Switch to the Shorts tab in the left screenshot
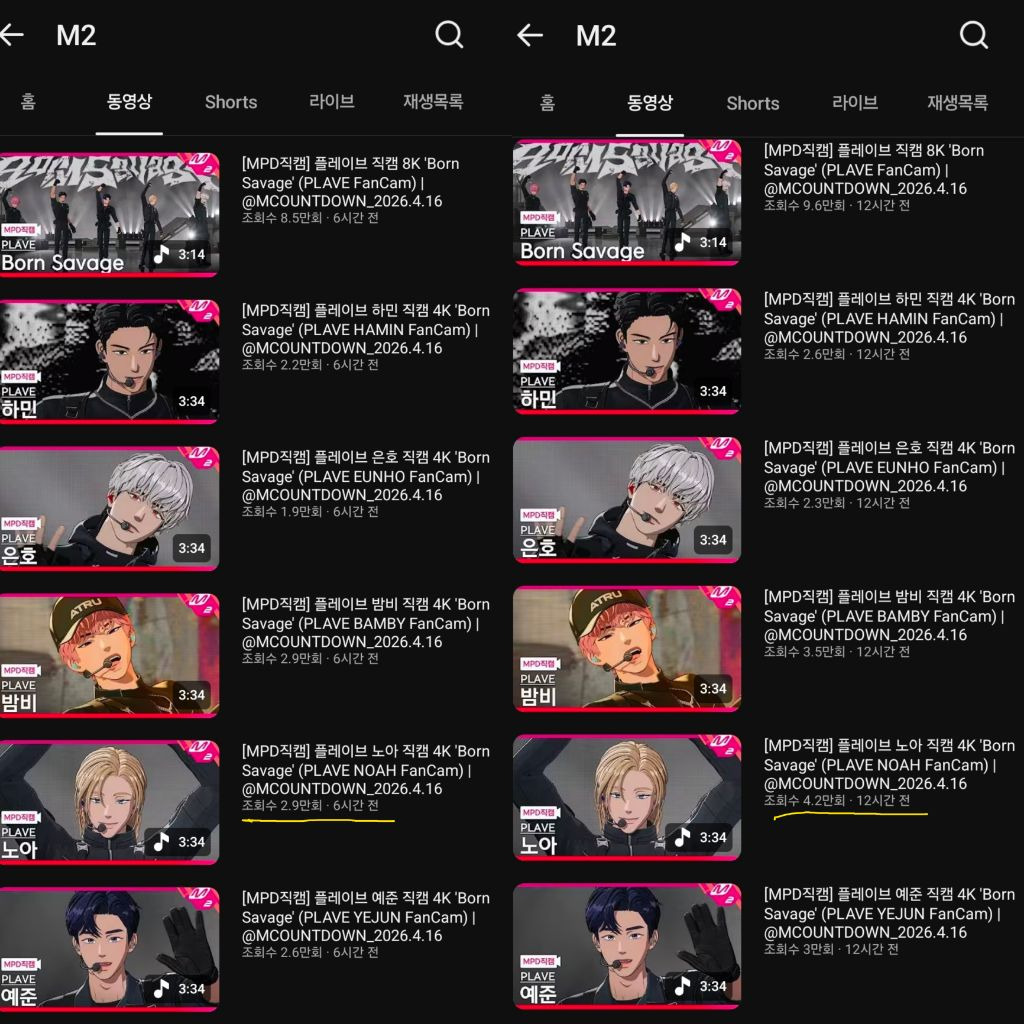This screenshot has height=1024, width=1024. 231,102
